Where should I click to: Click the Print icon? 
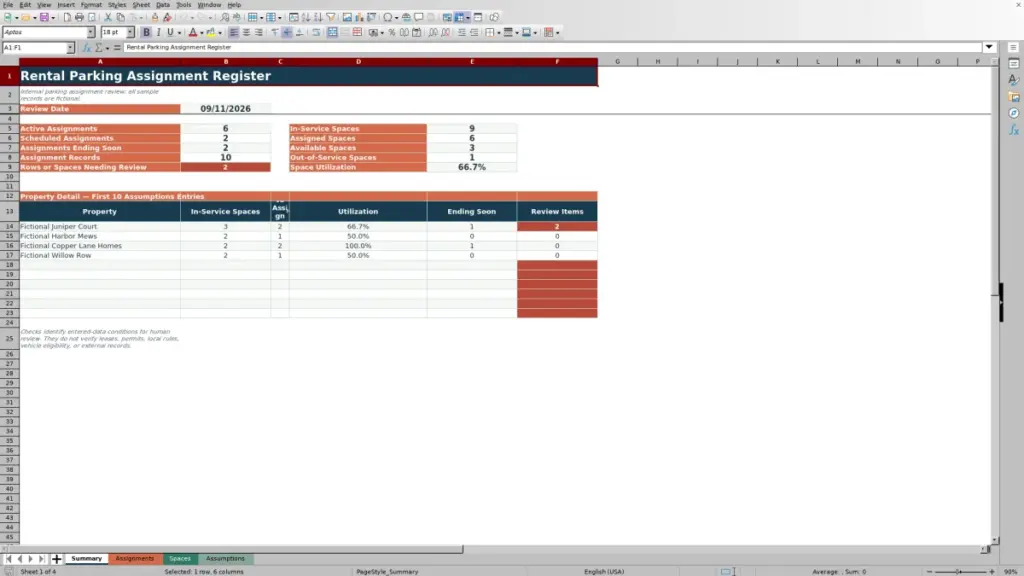[x=79, y=17]
